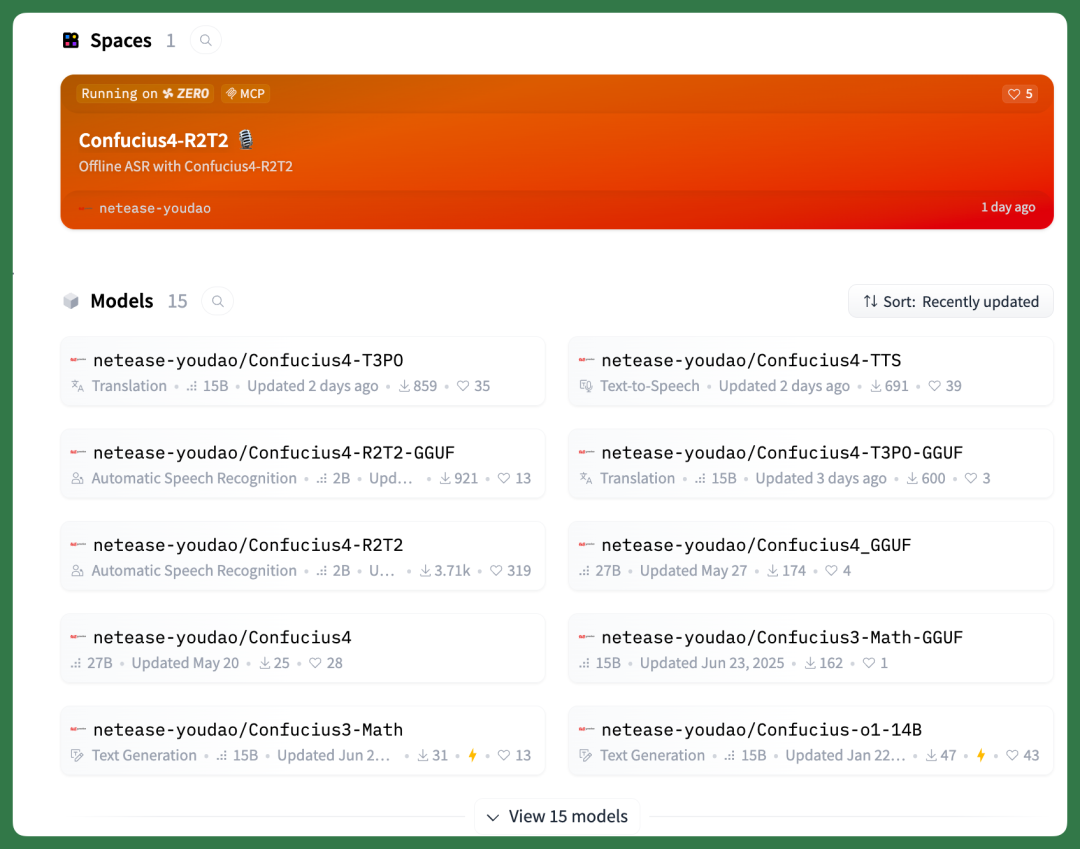Viewport: 1080px width, 849px height.
Task: Open the Confucius4-R2T2 space title
Action: (x=153, y=140)
